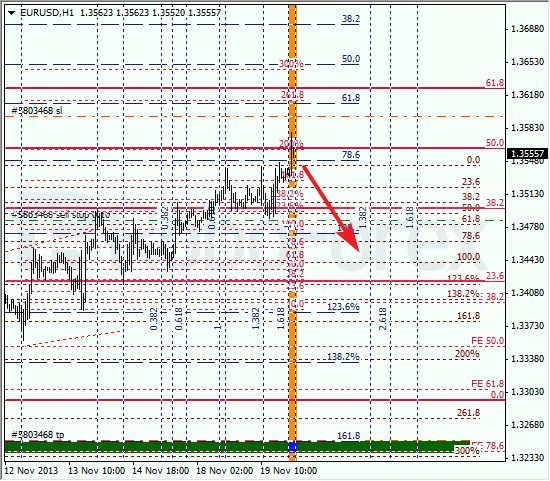Select the blue 78.6 retracement label
This screenshot has height=481, width=550.
(351, 155)
